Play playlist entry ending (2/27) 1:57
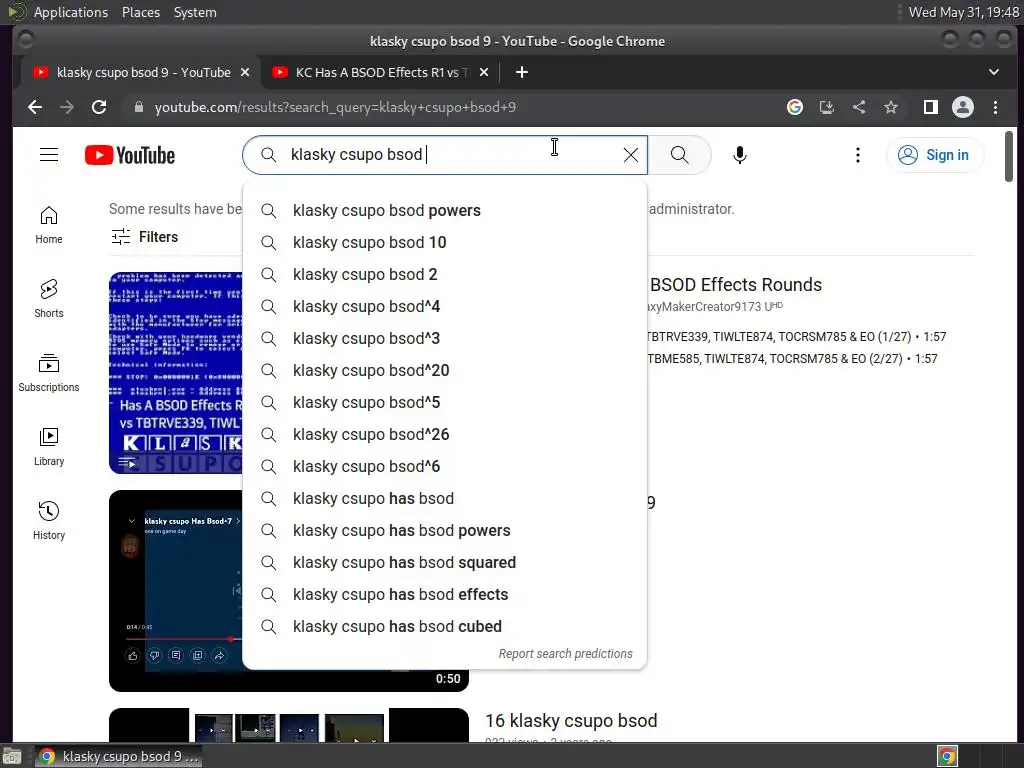The width and height of the screenshot is (1024, 768). coord(792,359)
